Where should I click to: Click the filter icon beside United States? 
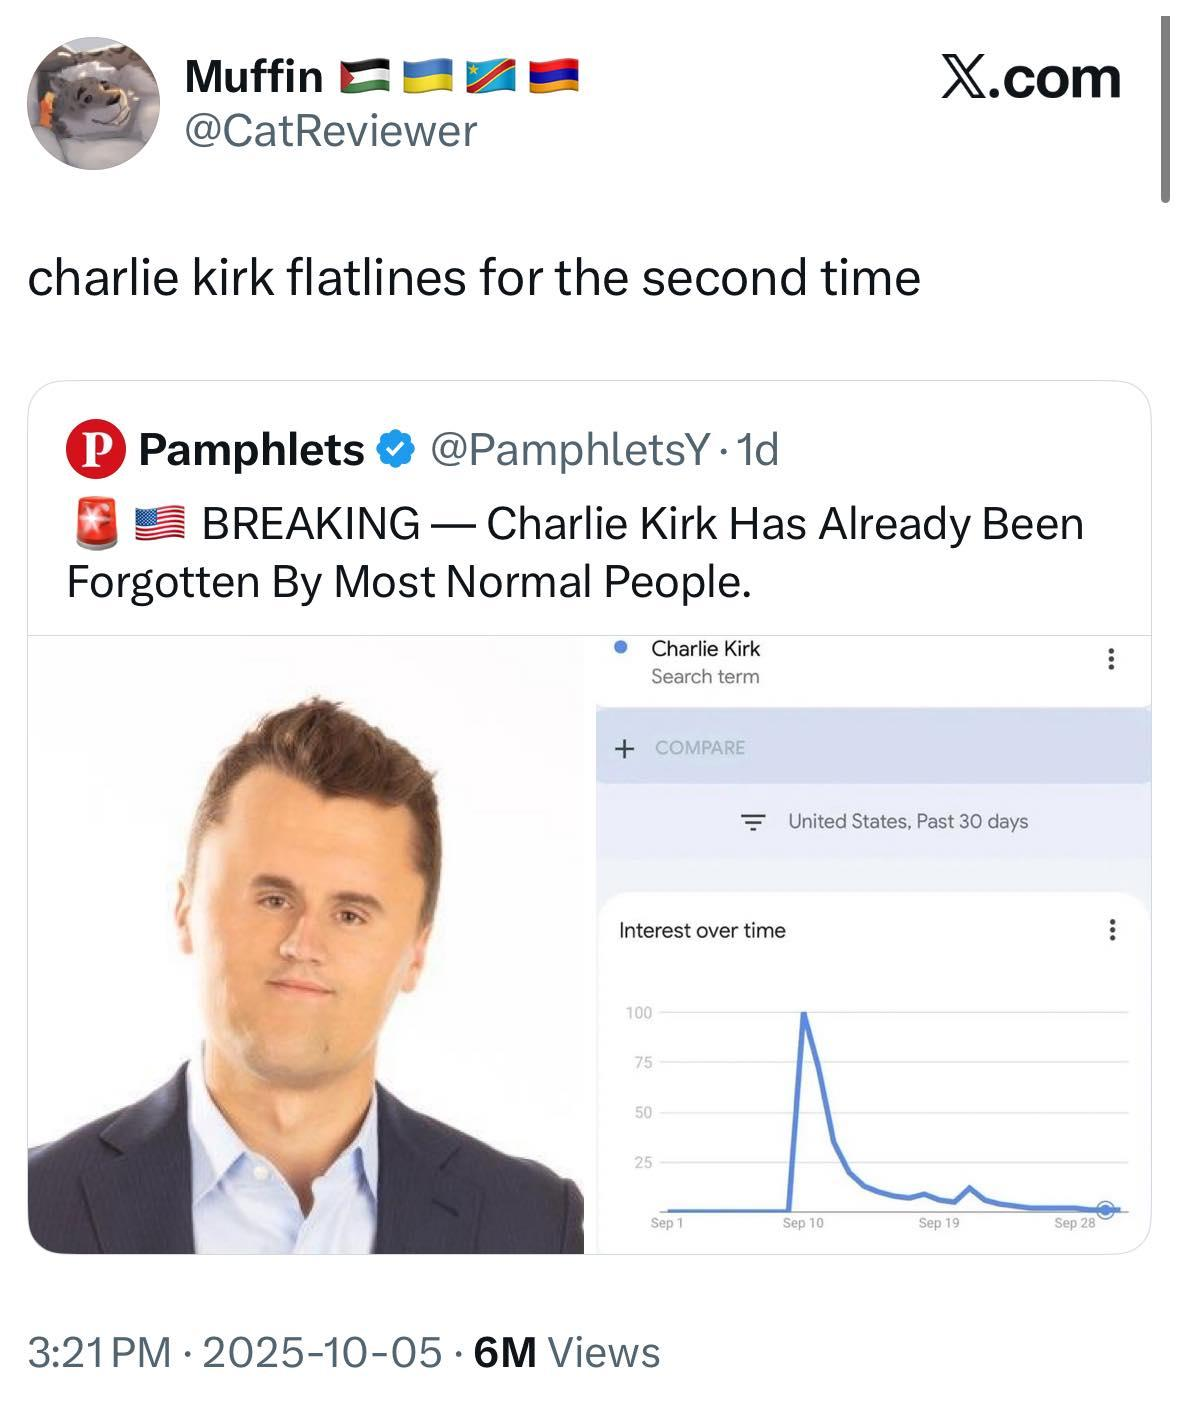(x=752, y=822)
